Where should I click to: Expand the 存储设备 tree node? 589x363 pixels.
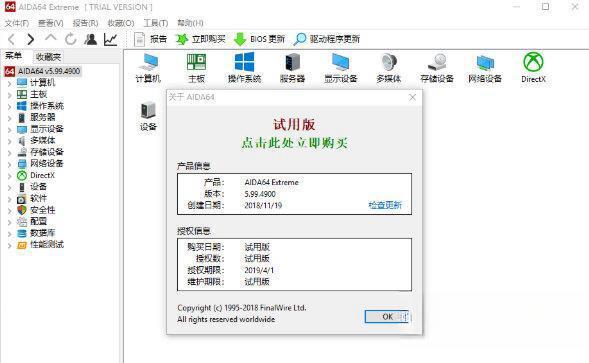coord(9,153)
